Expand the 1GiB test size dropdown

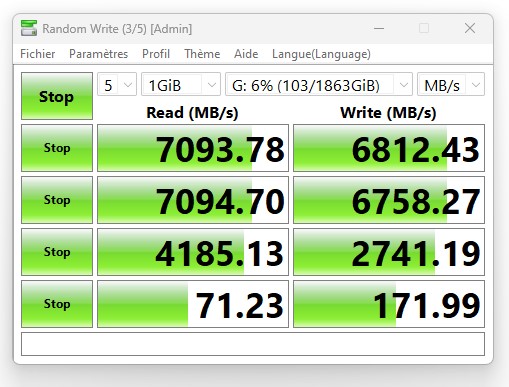(x=181, y=84)
